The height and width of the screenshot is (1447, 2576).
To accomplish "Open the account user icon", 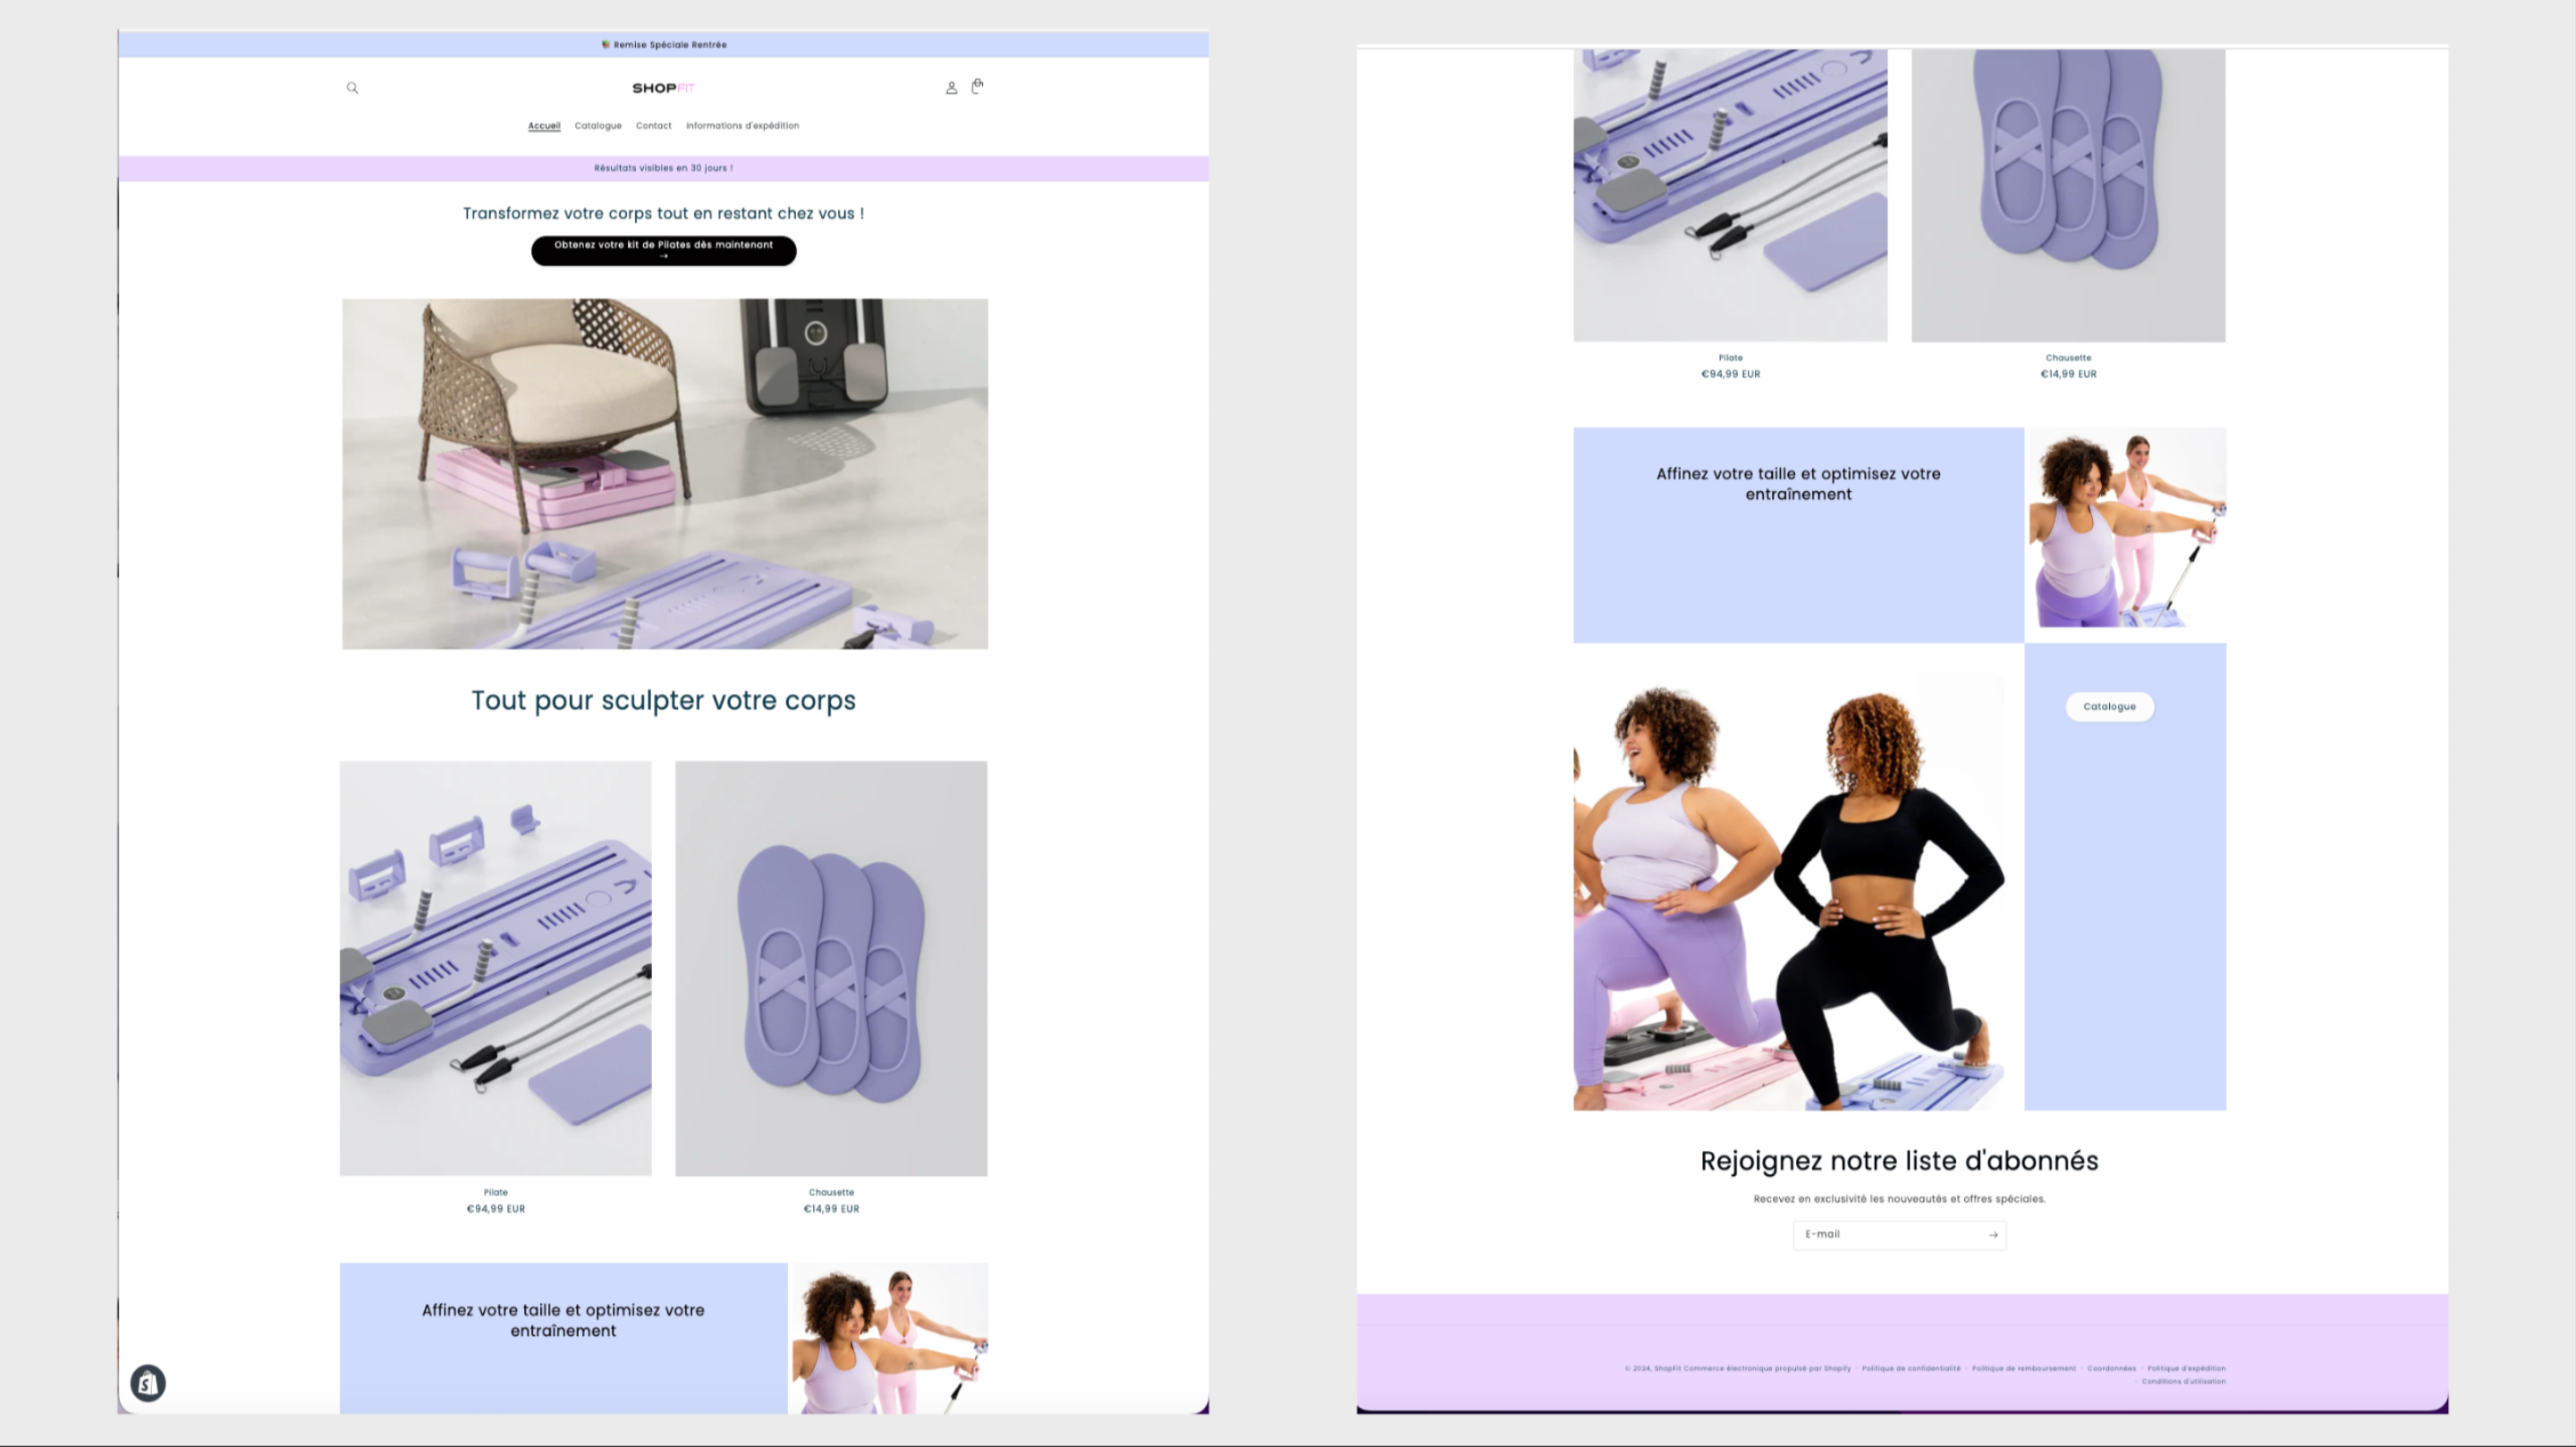I will pyautogui.click(x=951, y=88).
